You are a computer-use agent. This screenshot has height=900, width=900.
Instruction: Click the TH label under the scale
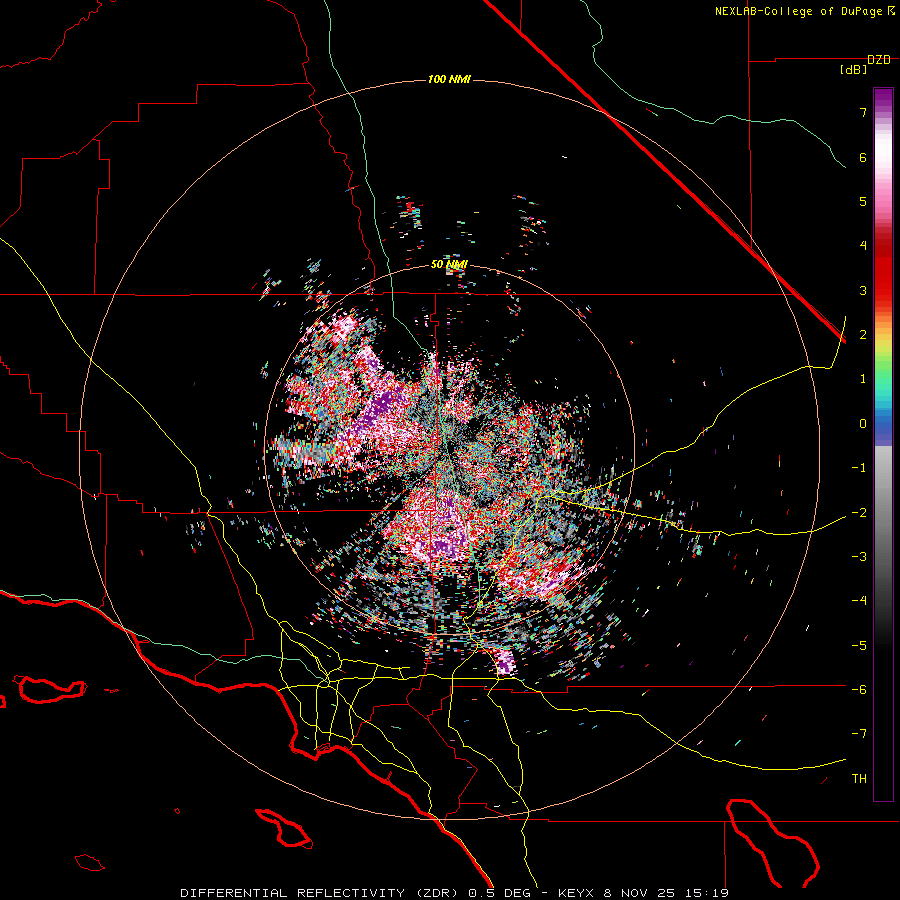859,778
